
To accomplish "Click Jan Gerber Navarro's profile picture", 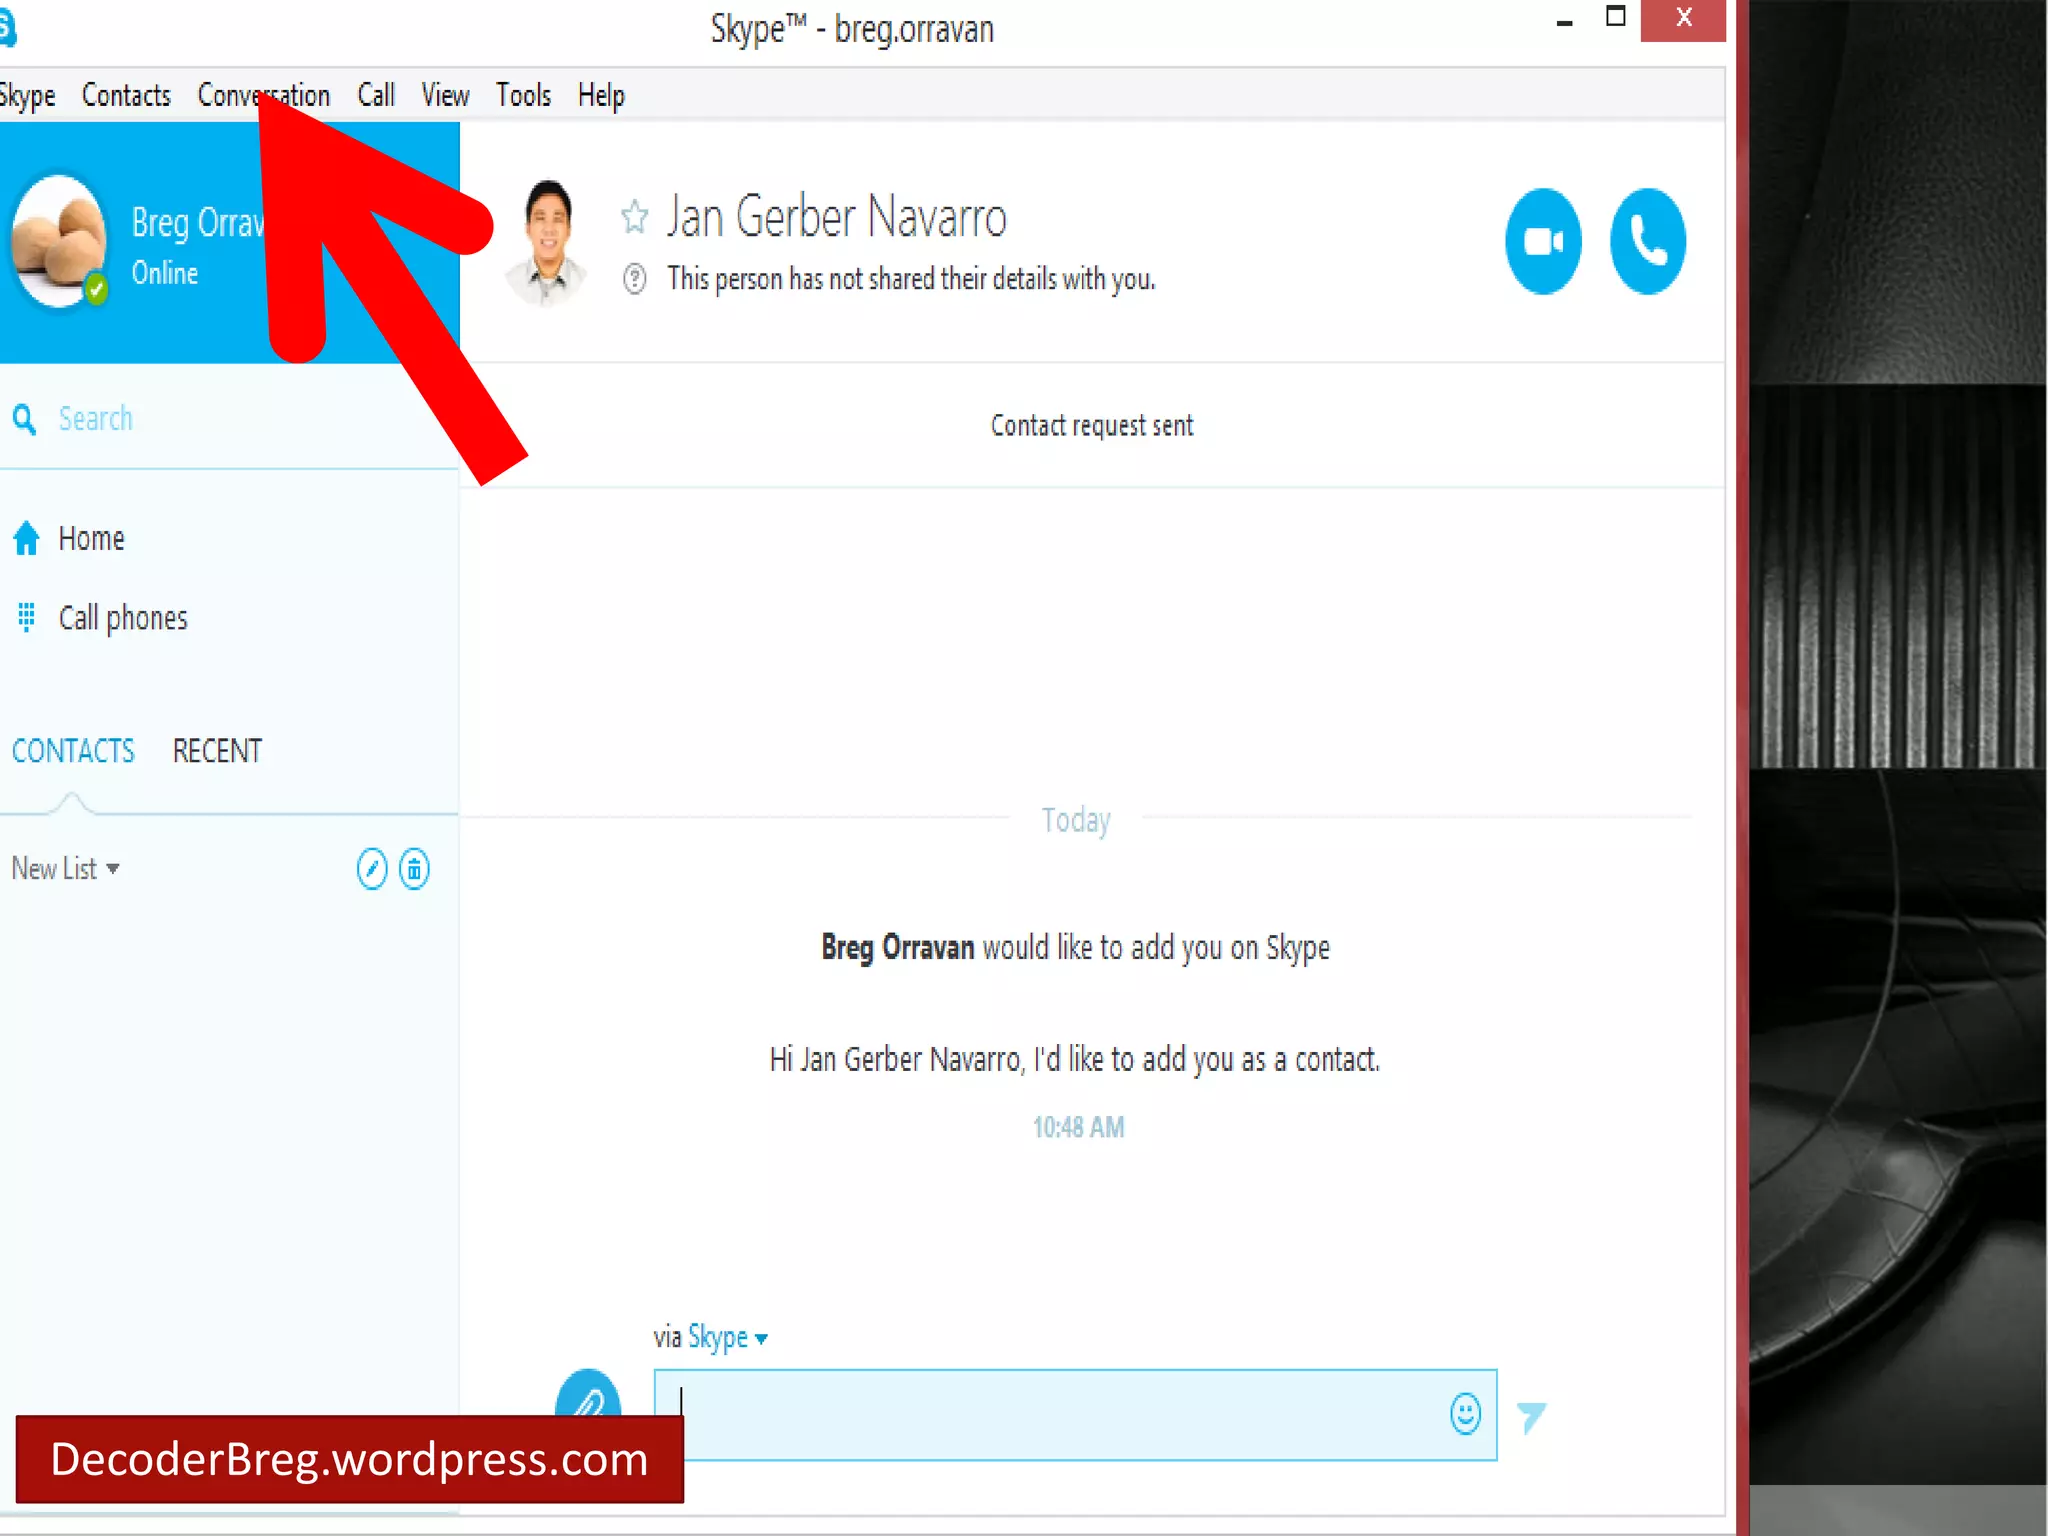I will [547, 241].
